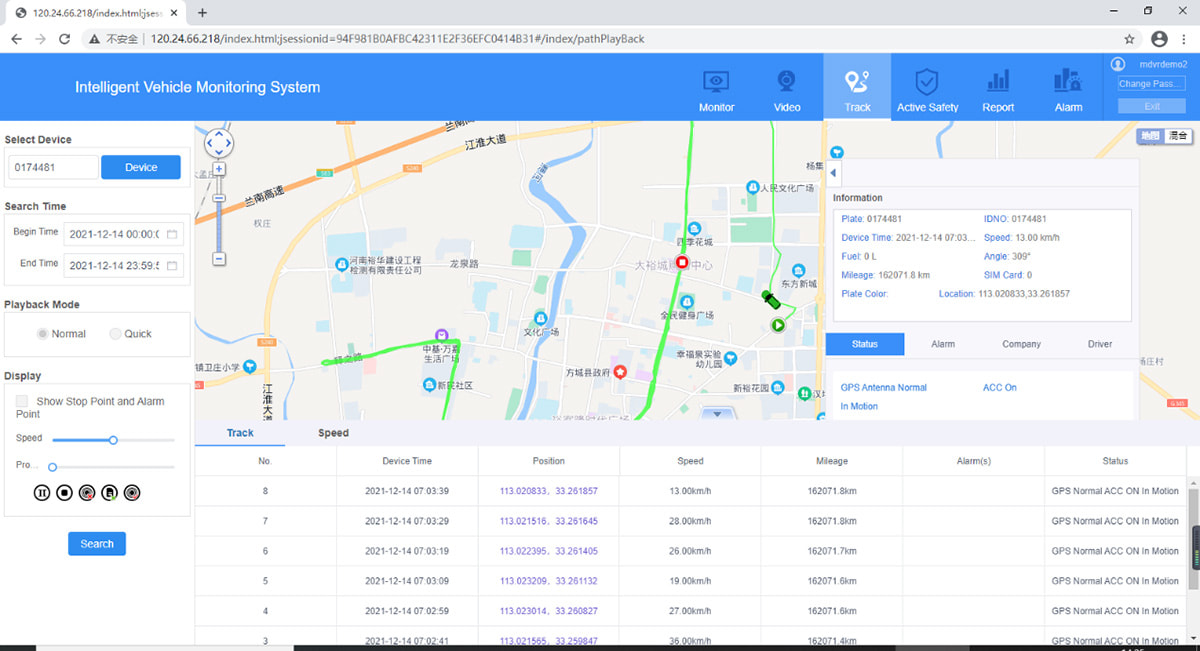Click the device number input field

[x=53, y=167]
